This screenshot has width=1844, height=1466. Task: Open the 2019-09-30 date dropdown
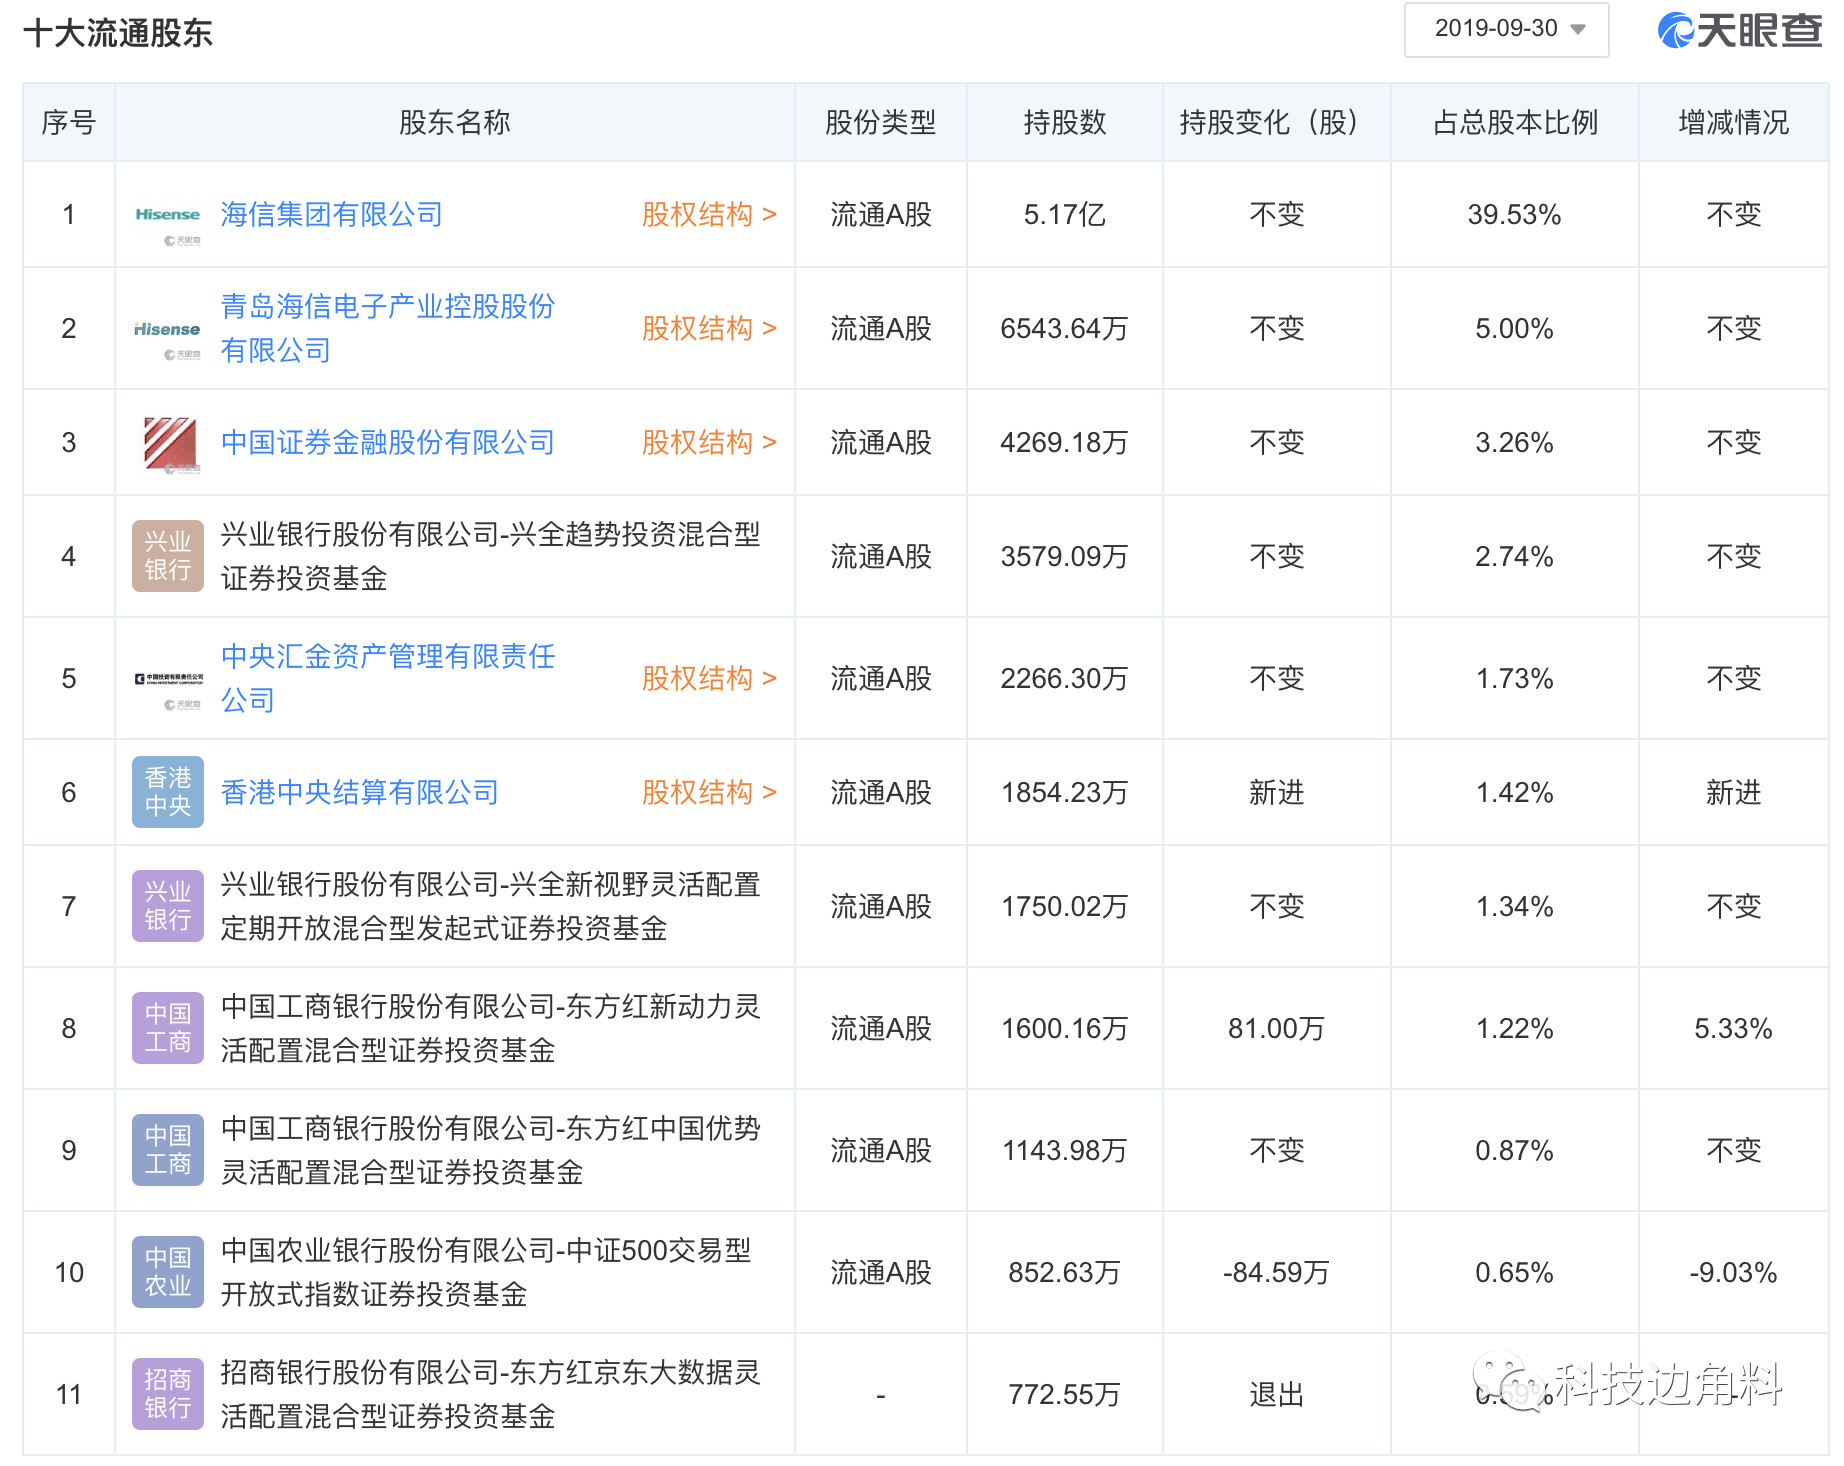[1506, 30]
